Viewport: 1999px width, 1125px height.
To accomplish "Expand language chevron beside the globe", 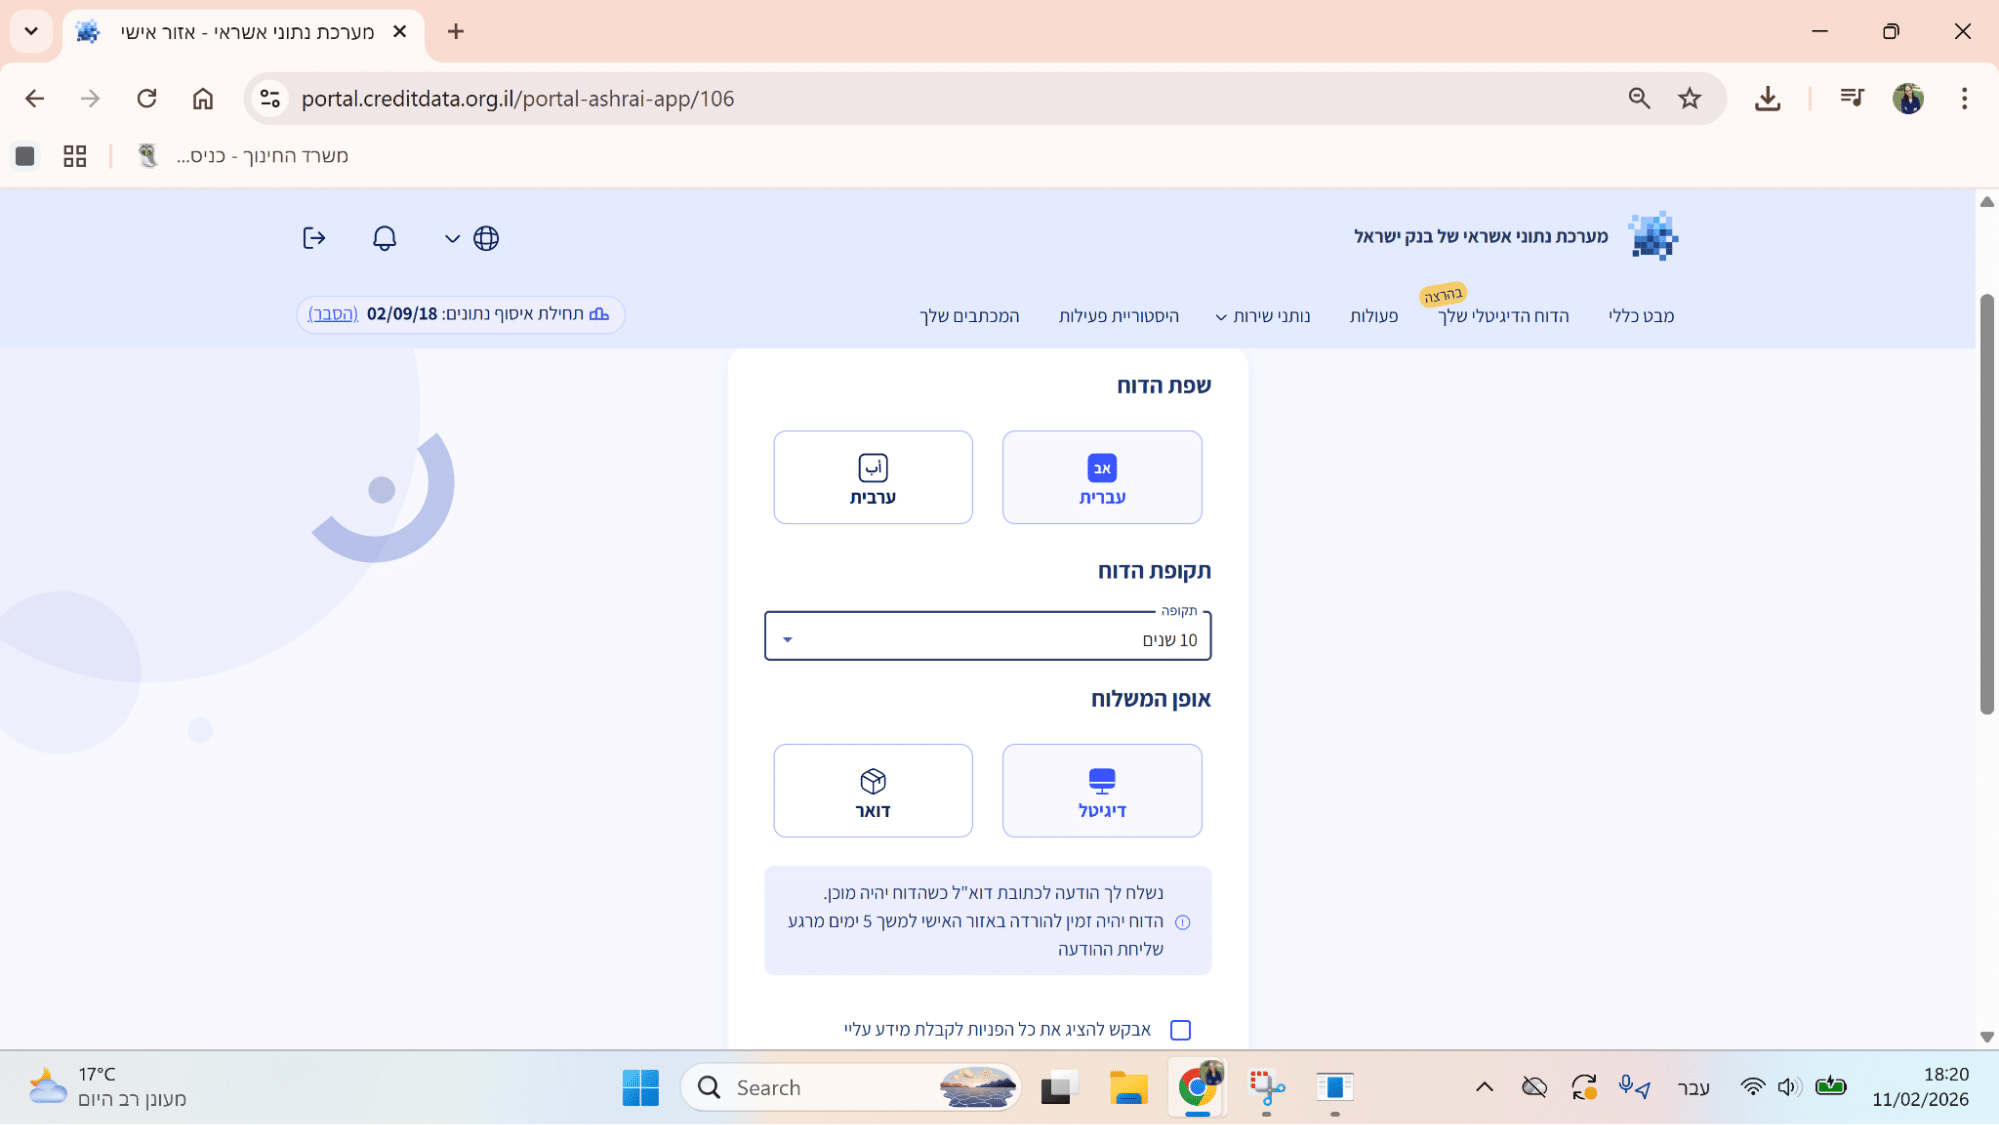I will click(452, 238).
